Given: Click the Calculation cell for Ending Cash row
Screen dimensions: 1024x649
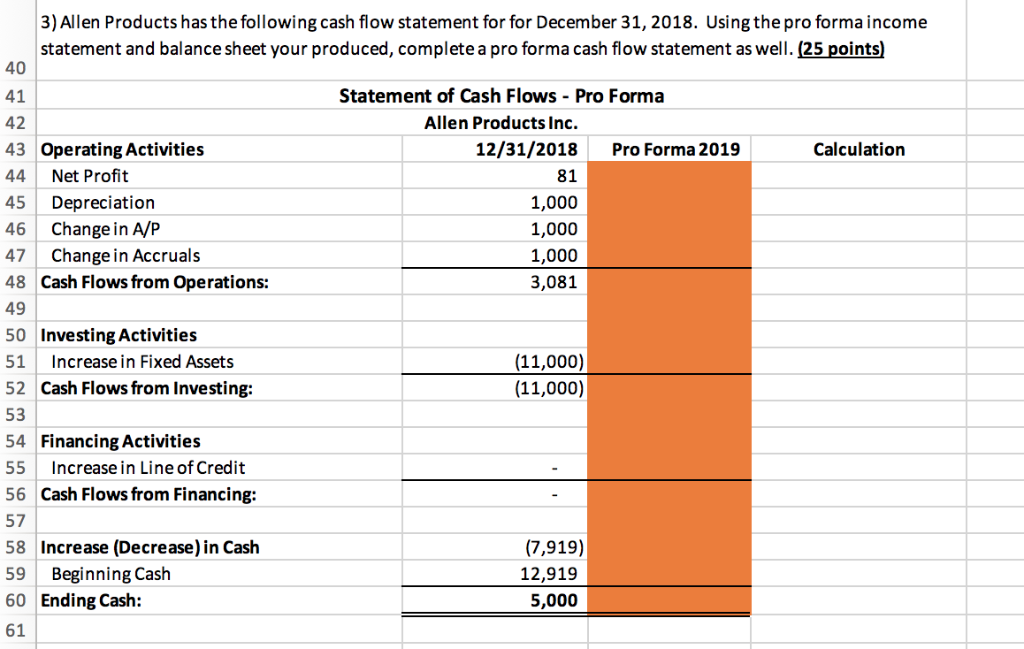Looking at the screenshot, I should (859, 600).
